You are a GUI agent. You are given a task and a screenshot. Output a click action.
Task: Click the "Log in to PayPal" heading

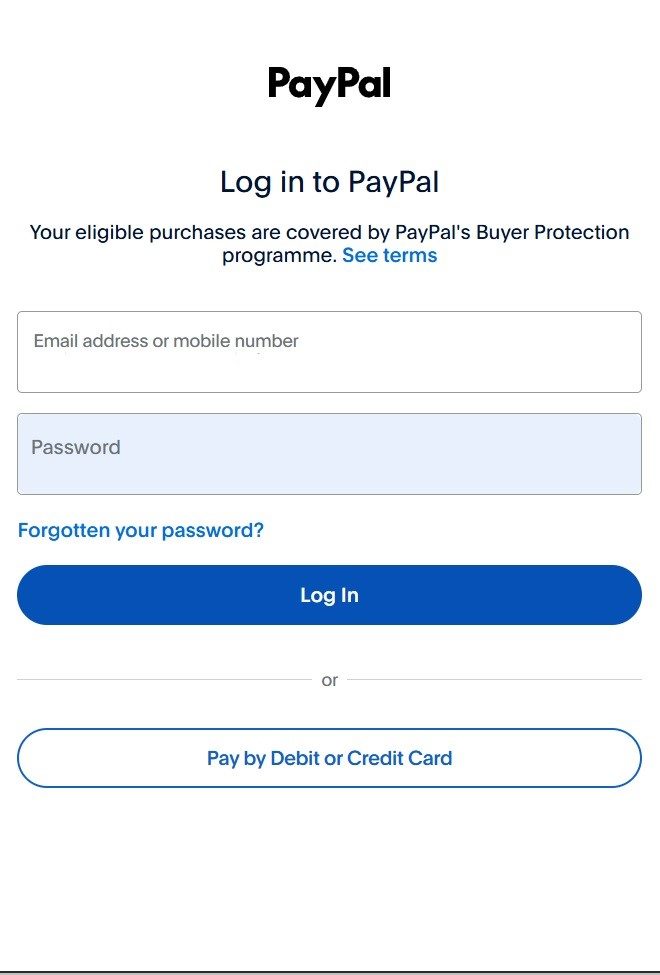(329, 182)
